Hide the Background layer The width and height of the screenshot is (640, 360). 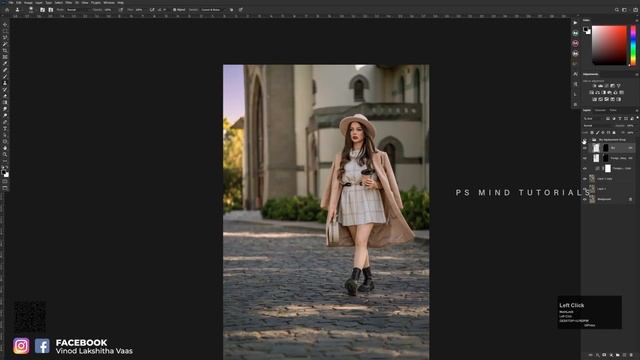584,199
